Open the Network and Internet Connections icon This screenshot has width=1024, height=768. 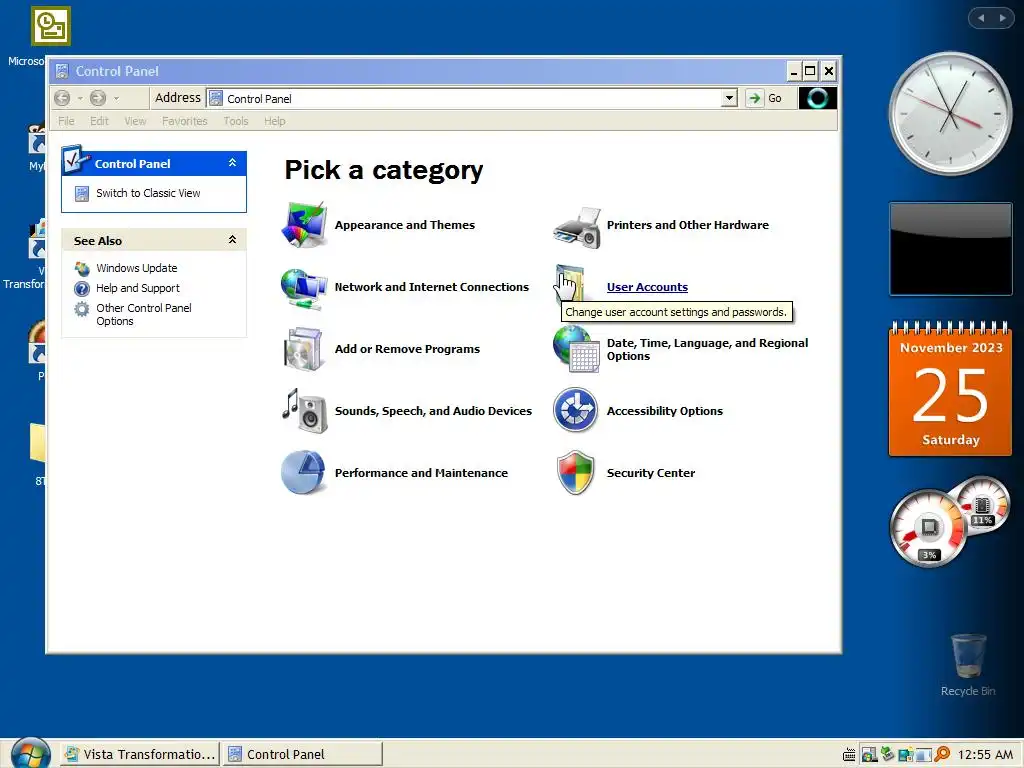(x=304, y=288)
